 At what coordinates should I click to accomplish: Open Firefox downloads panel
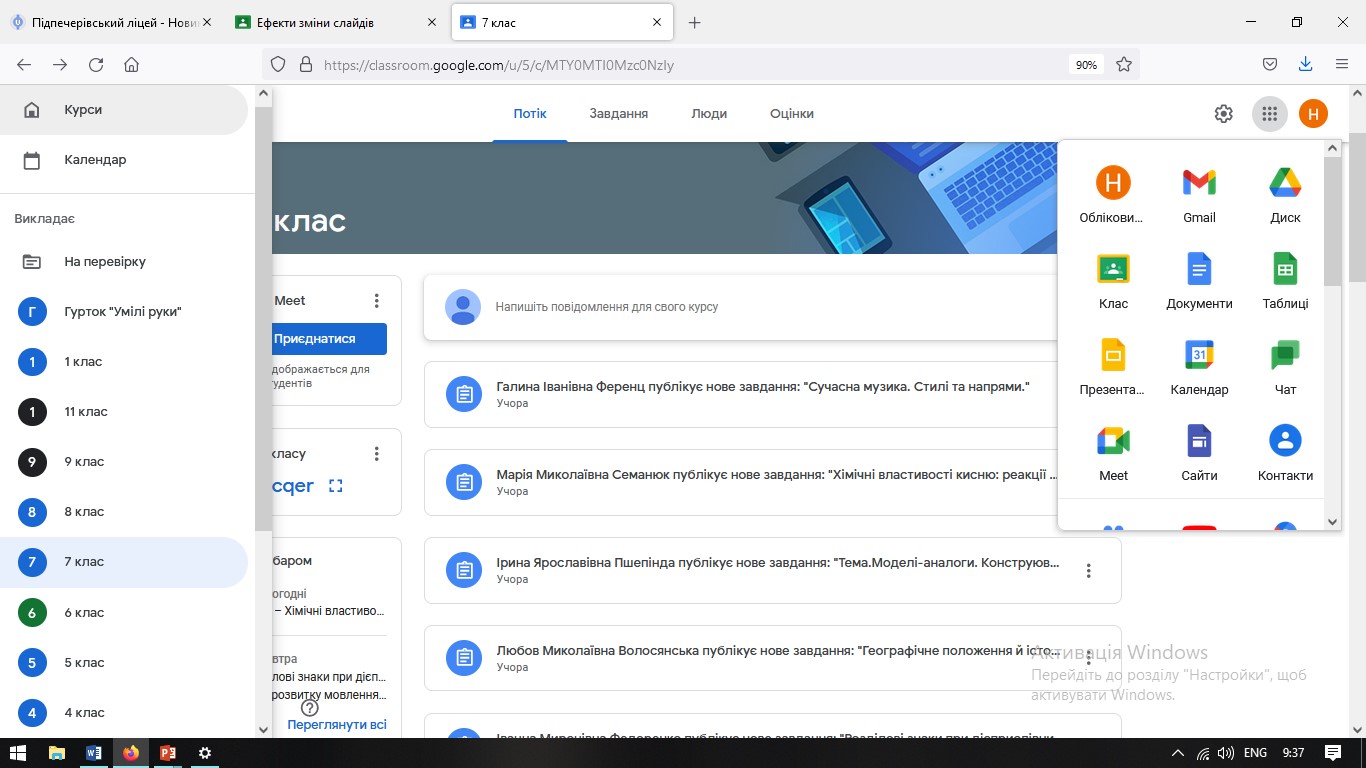1305,64
